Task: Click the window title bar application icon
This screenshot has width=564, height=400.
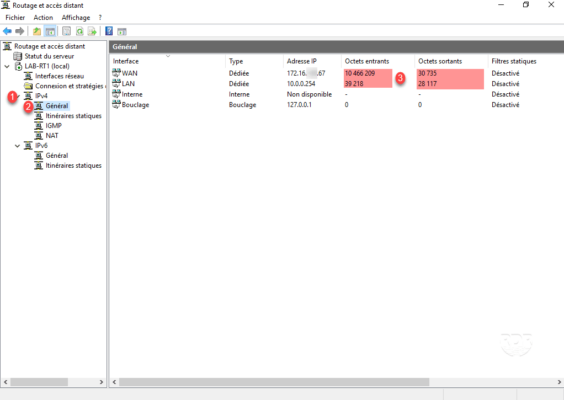Action: pyautogui.click(x=6, y=5)
